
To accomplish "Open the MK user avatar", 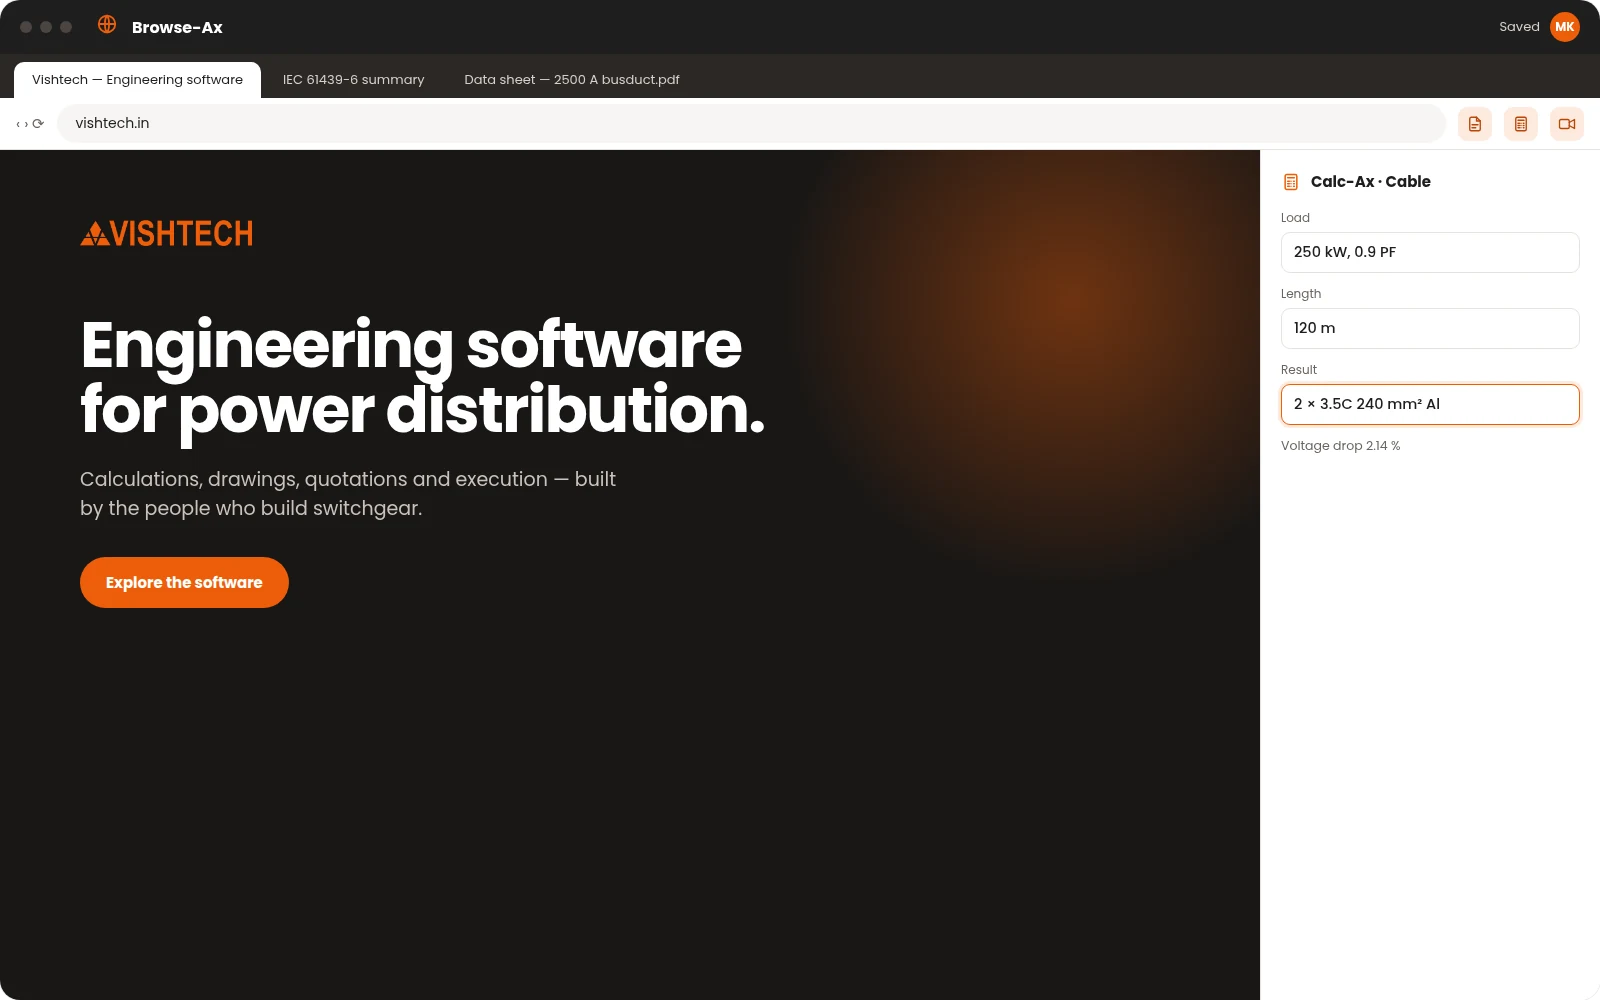I will point(1565,27).
